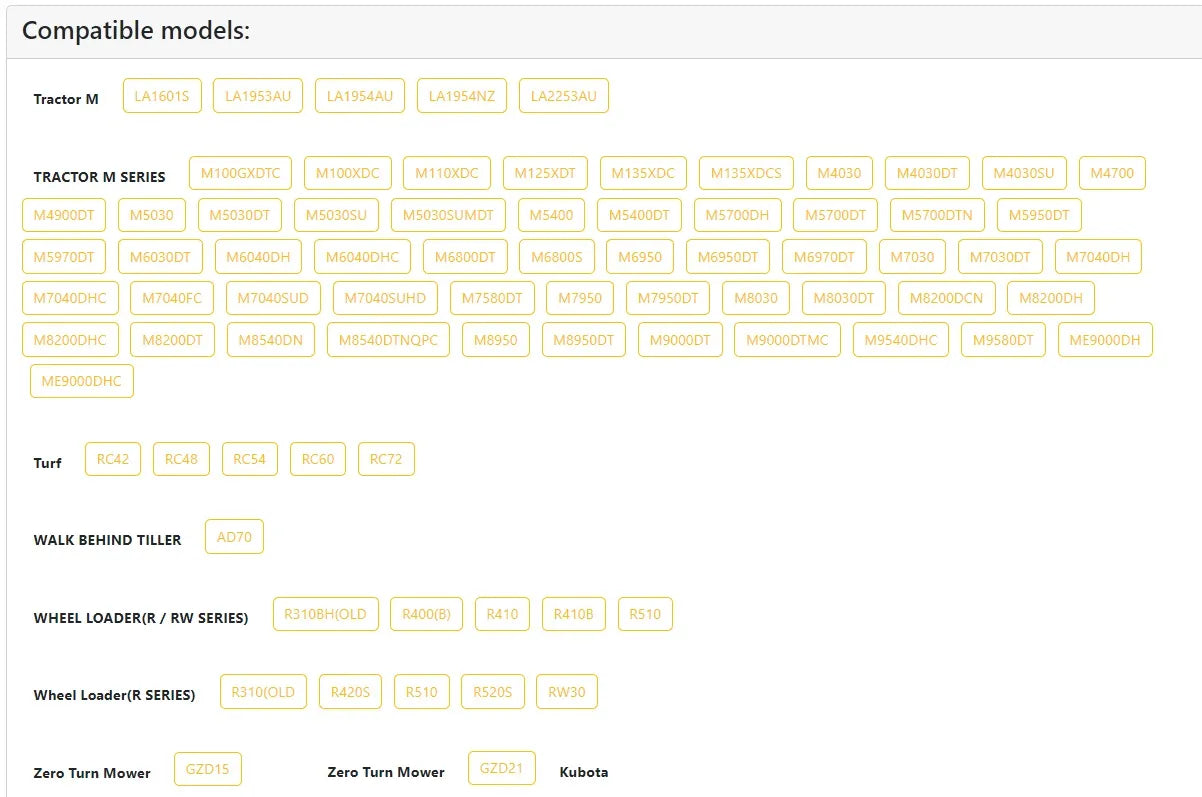1202x797 pixels.
Task: Click the 'TRACTOR M SERIES' category label
Action: pyautogui.click(x=99, y=177)
